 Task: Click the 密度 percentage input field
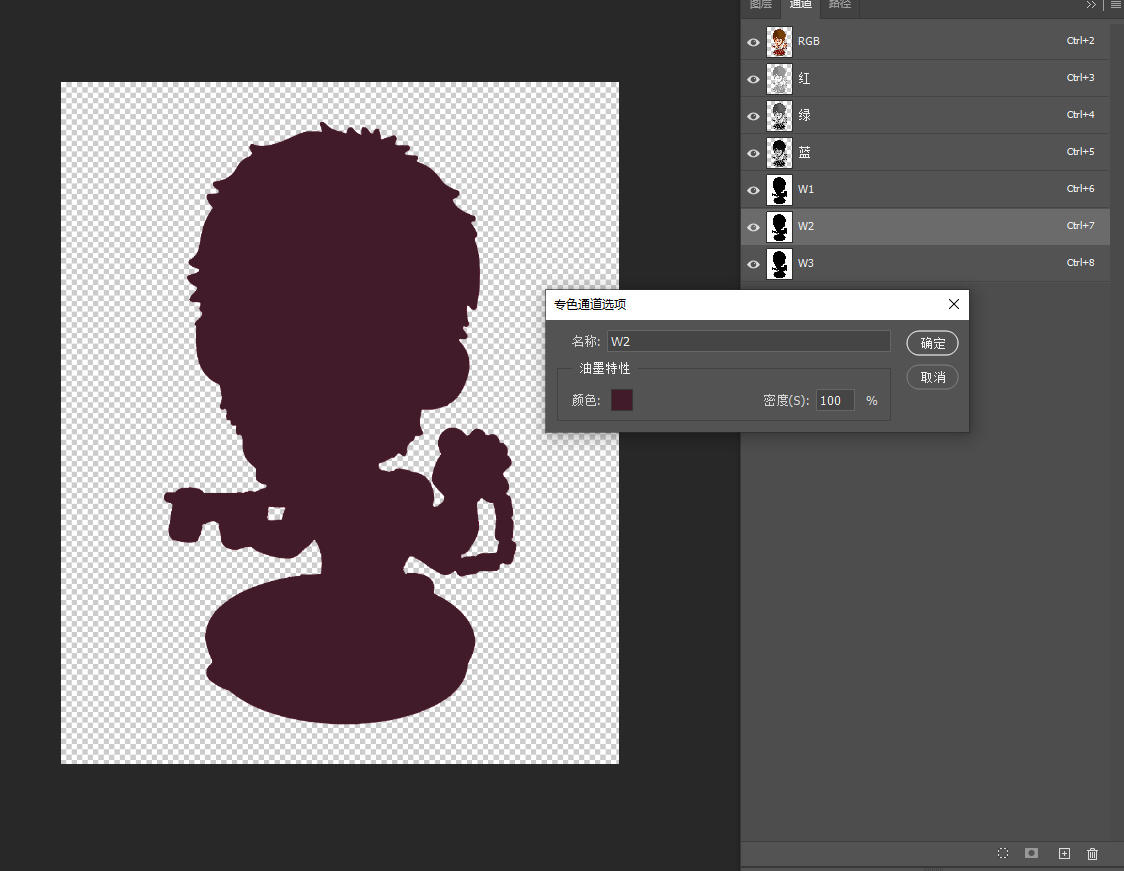[835, 400]
